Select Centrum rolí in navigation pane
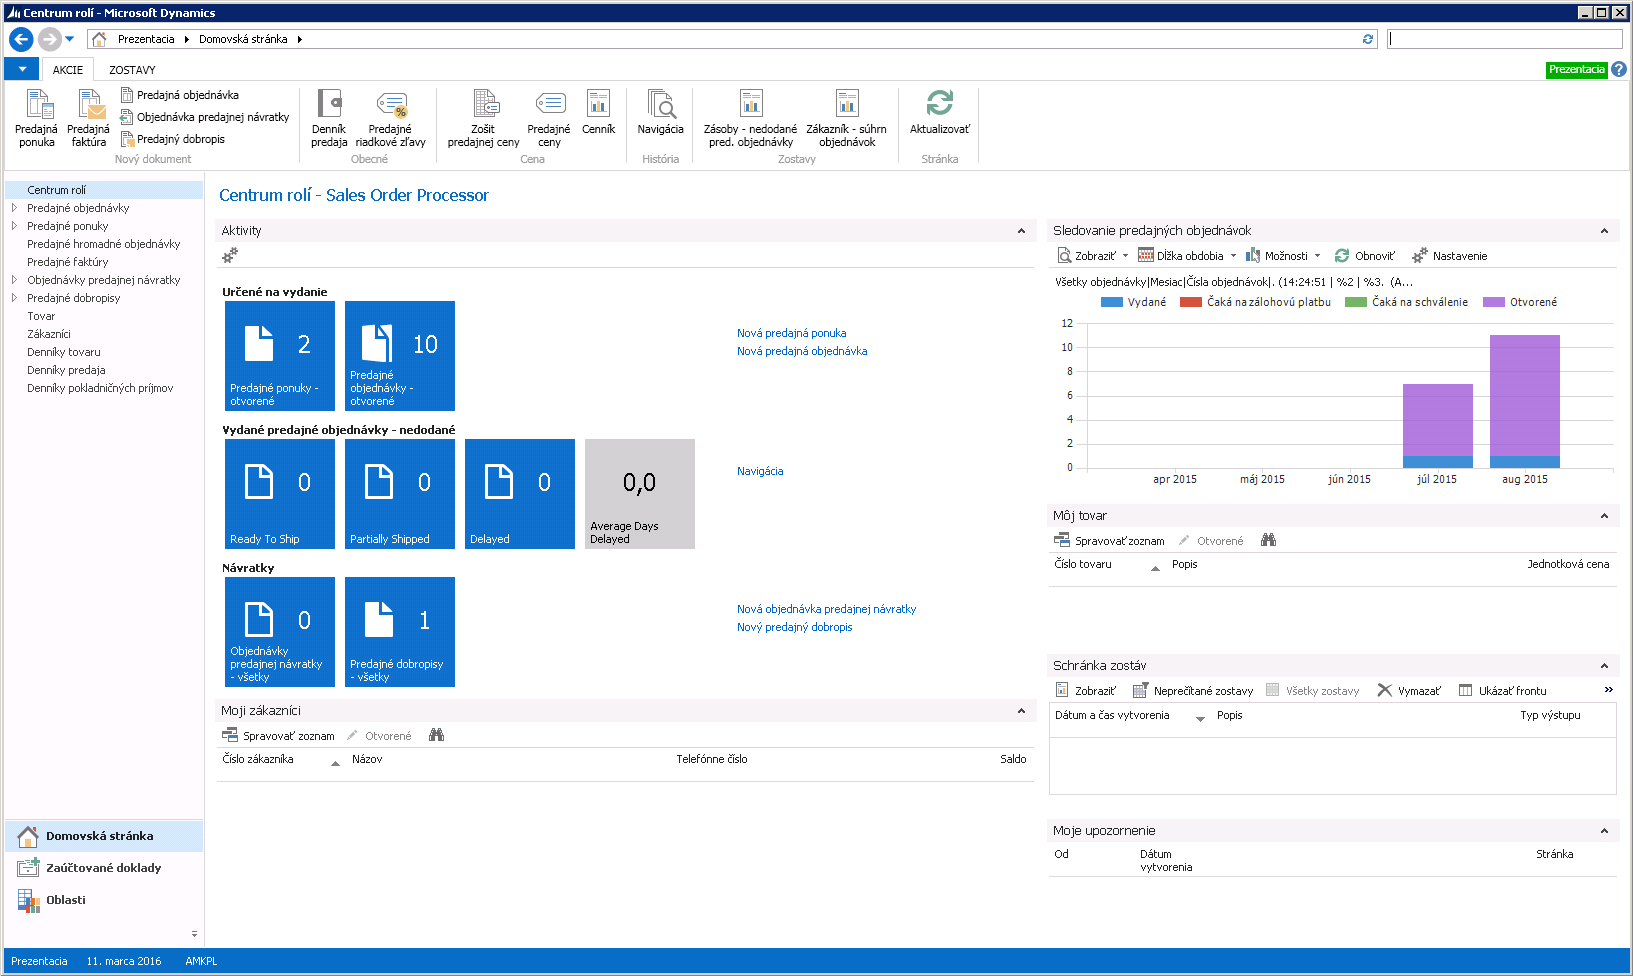Screen dimensions: 1633x976 [104, 190]
